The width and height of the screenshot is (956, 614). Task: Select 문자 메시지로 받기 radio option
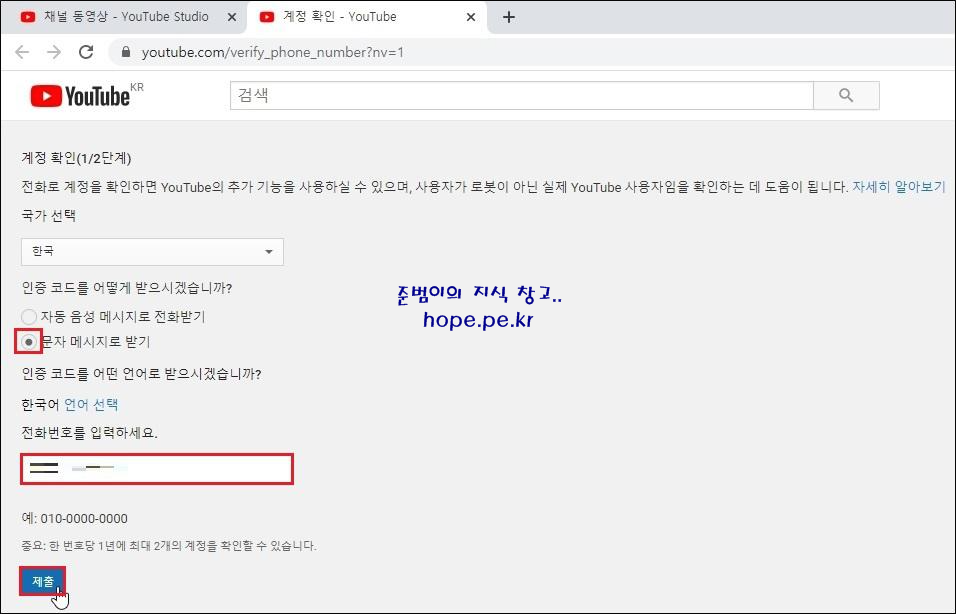pos(29,342)
